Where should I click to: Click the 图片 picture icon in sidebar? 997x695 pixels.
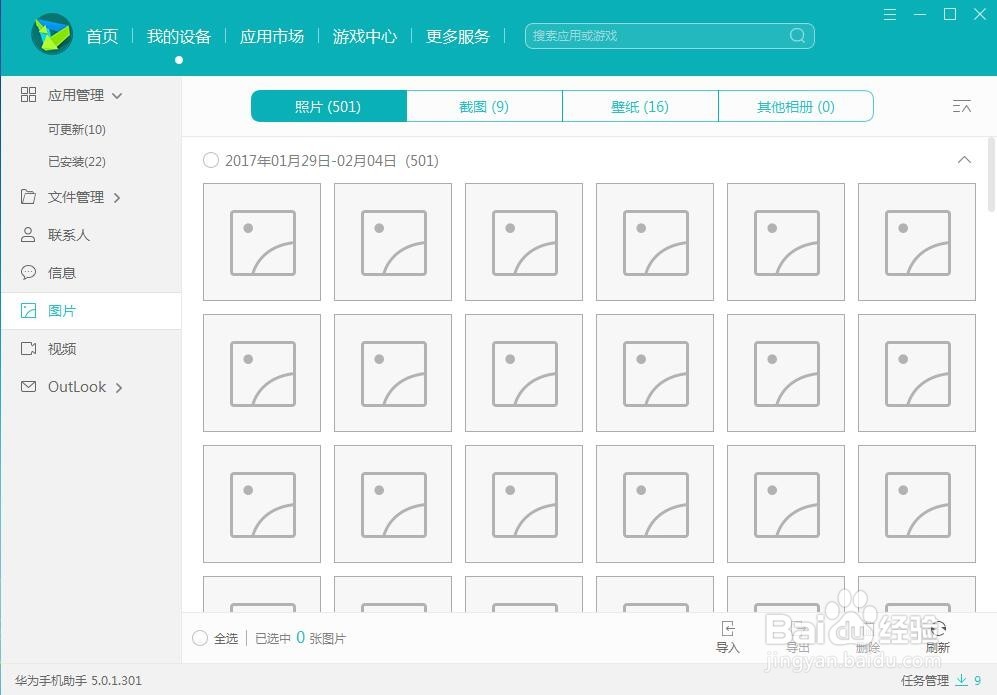click(28, 310)
